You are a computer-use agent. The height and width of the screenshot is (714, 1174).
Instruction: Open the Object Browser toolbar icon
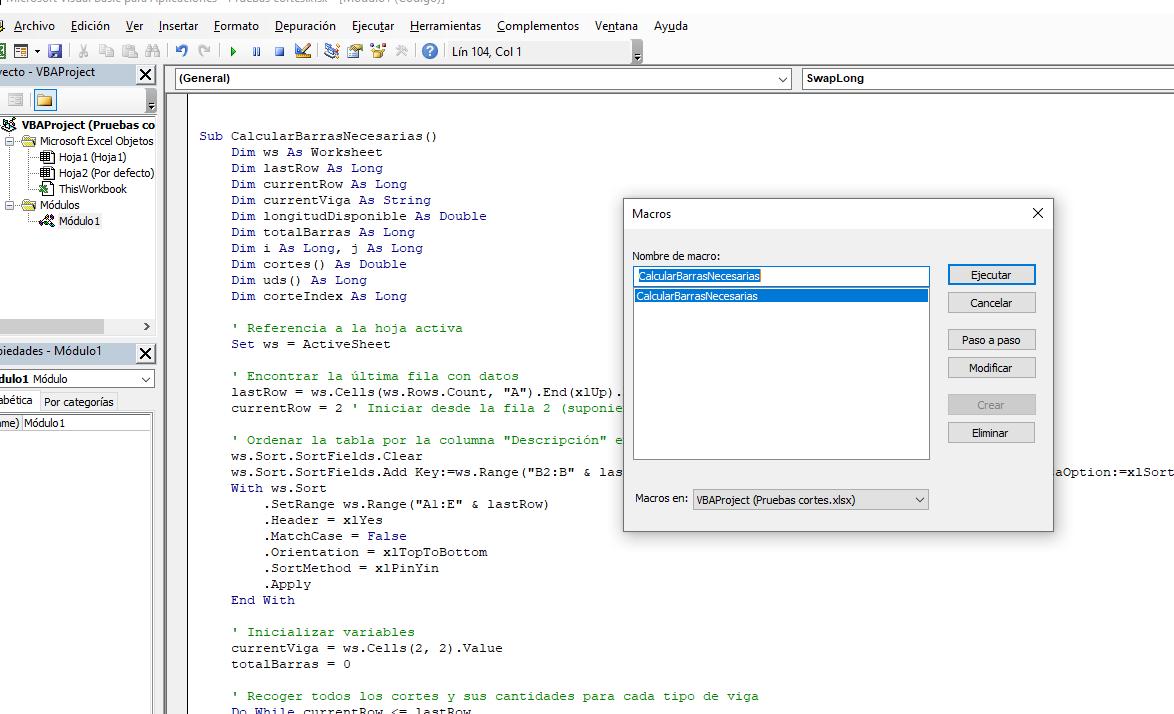(378, 51)
